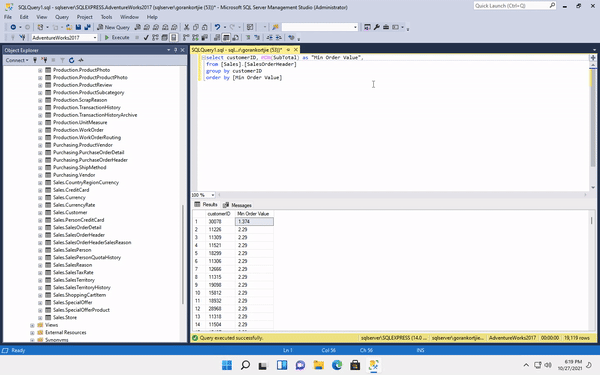
Task: Toggle Results to File mode
Action: pyautogui.click(x=235, y=38)
